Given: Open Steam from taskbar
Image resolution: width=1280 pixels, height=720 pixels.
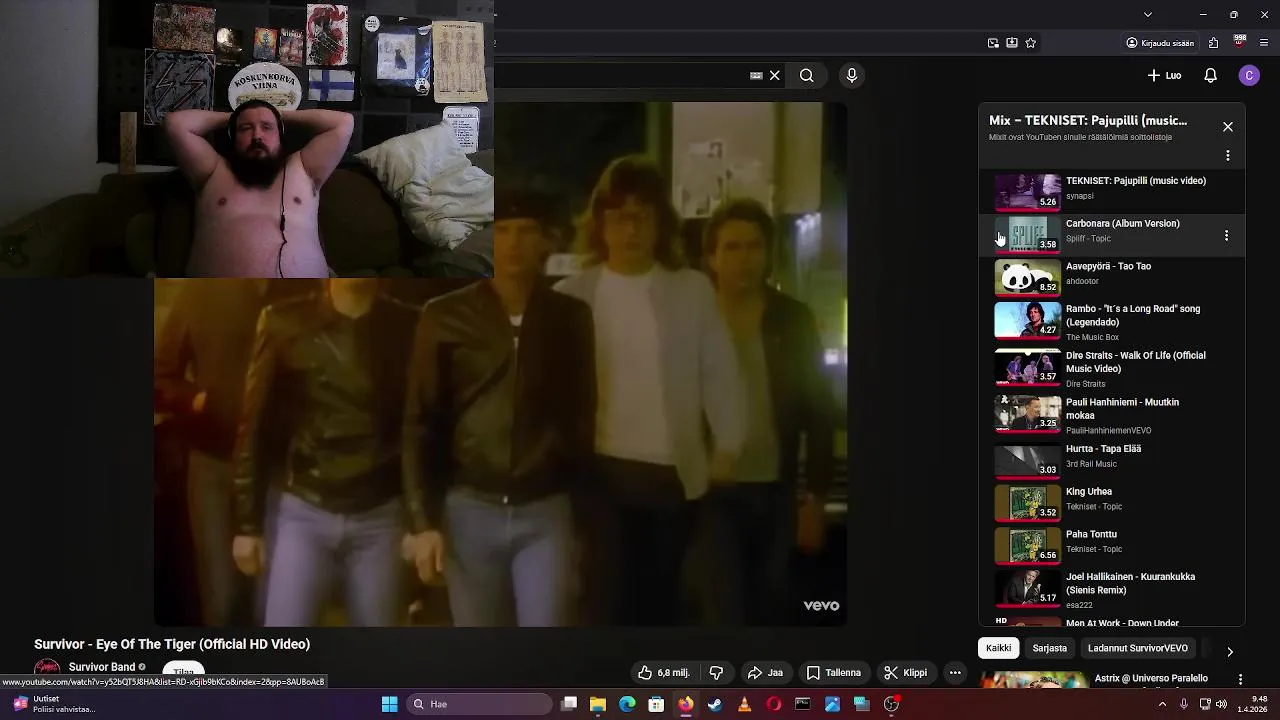Looking at the screenshot, I should click(715, 704).
